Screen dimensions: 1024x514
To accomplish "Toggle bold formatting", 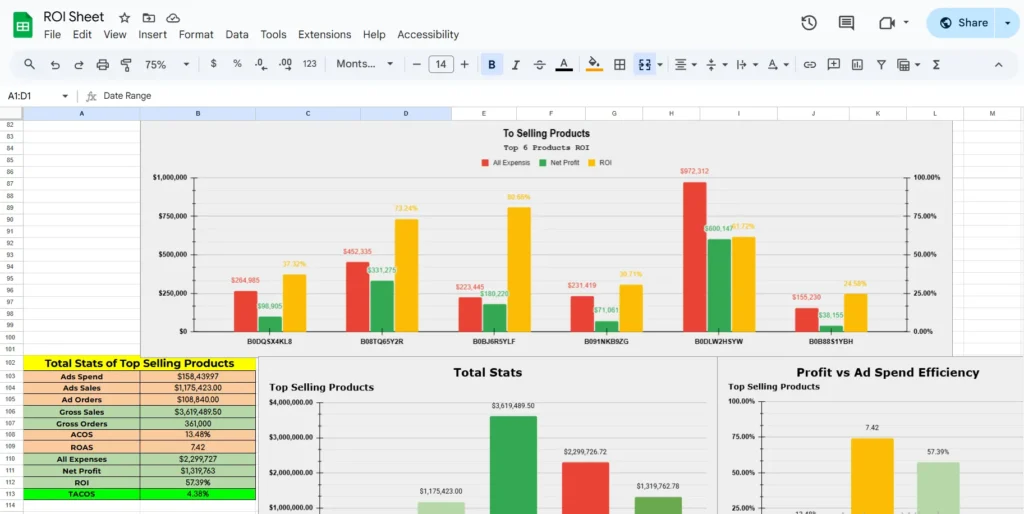I will 492,64.
